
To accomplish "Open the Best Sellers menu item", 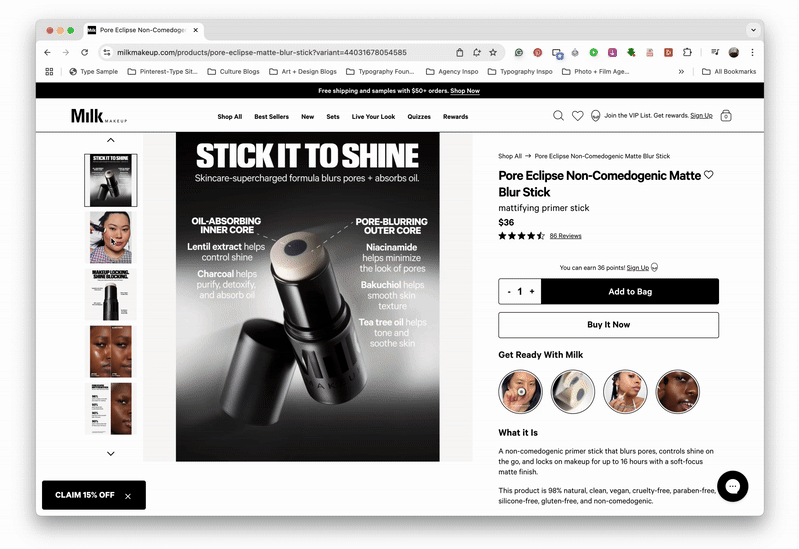I will [x=272, y=117].
